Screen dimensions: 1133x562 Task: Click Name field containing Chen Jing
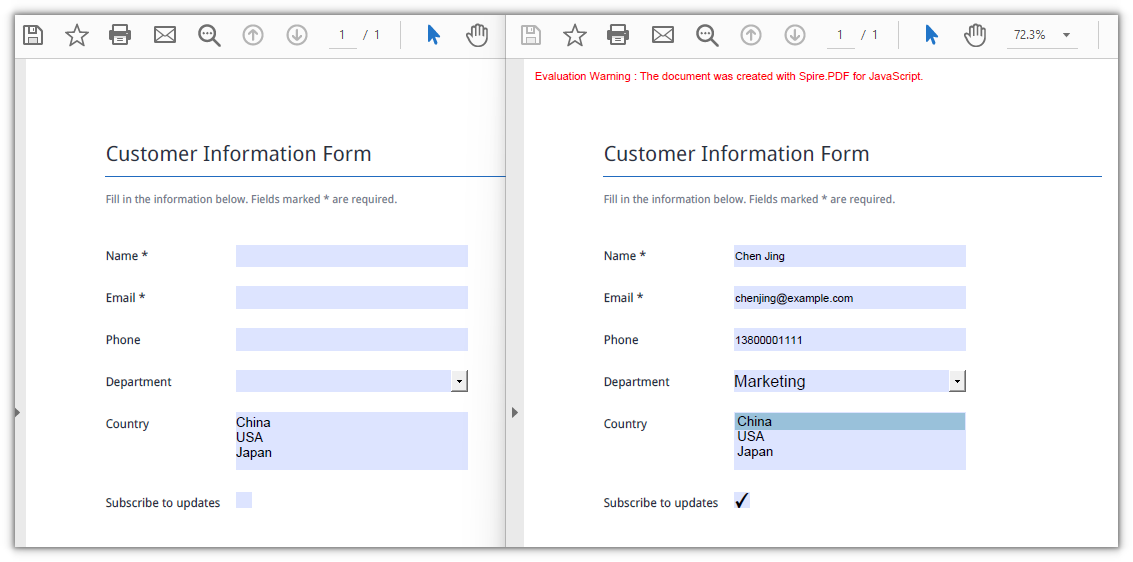pyautogui.click(x=850, y=256)
